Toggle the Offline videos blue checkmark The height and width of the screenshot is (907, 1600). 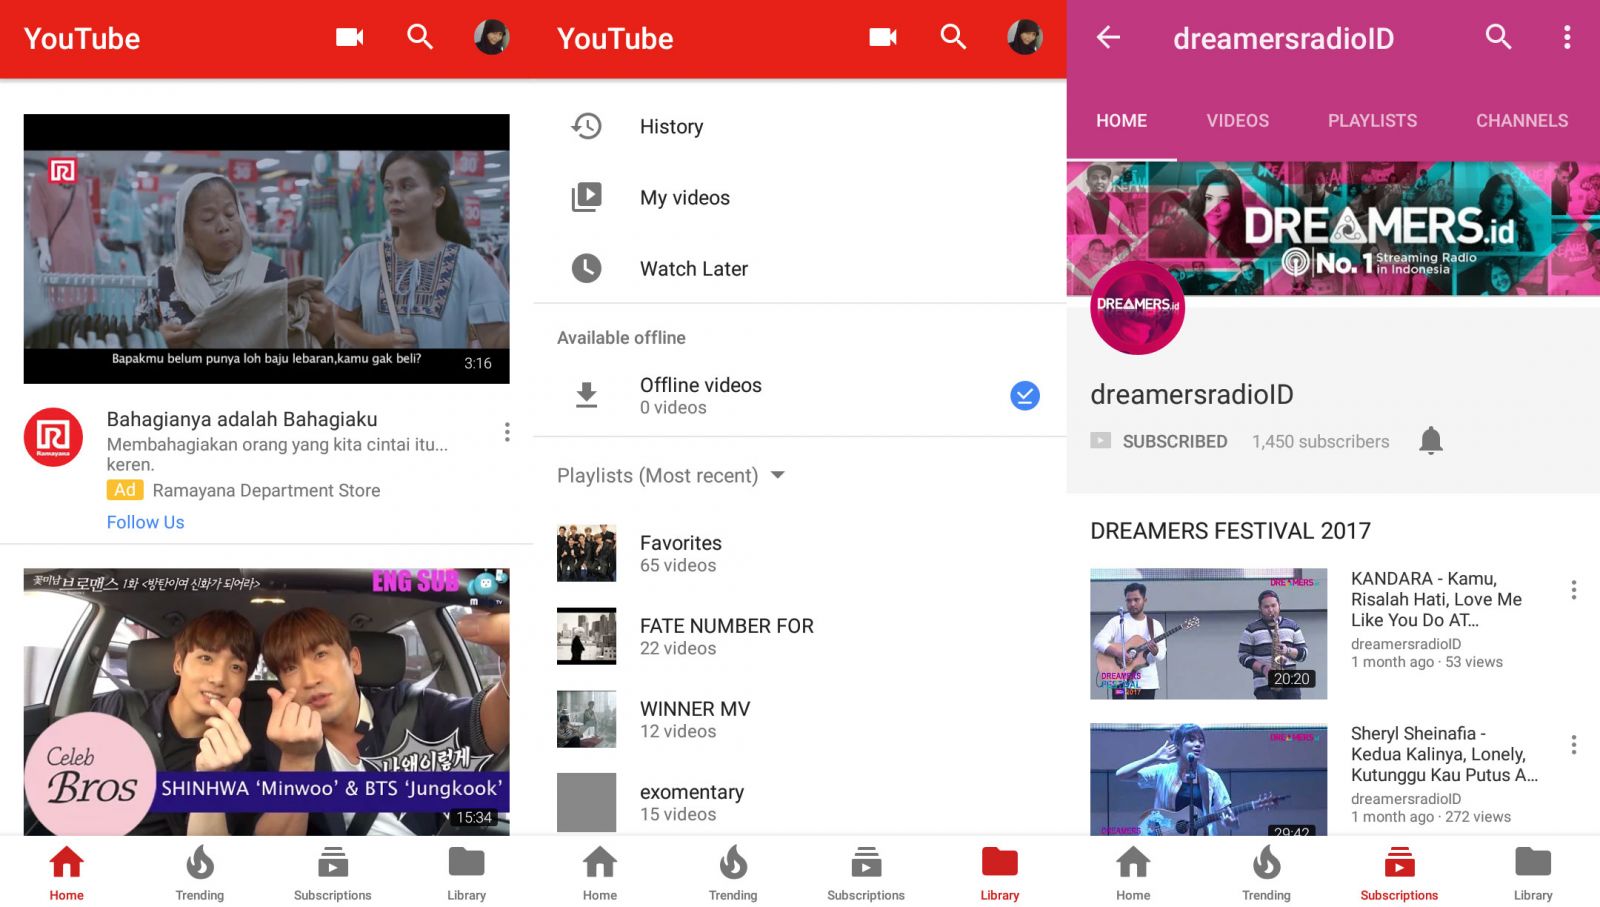1025,396
